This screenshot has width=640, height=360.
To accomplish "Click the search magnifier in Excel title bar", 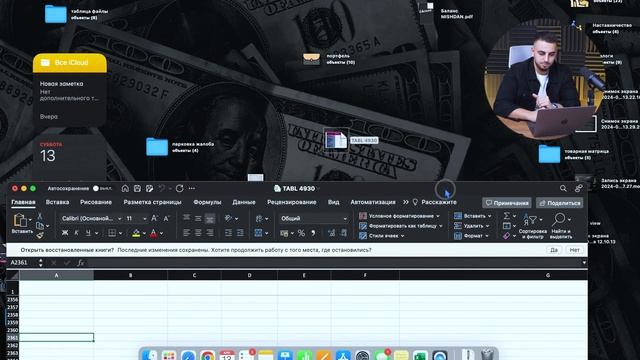I will pos(563,188).
